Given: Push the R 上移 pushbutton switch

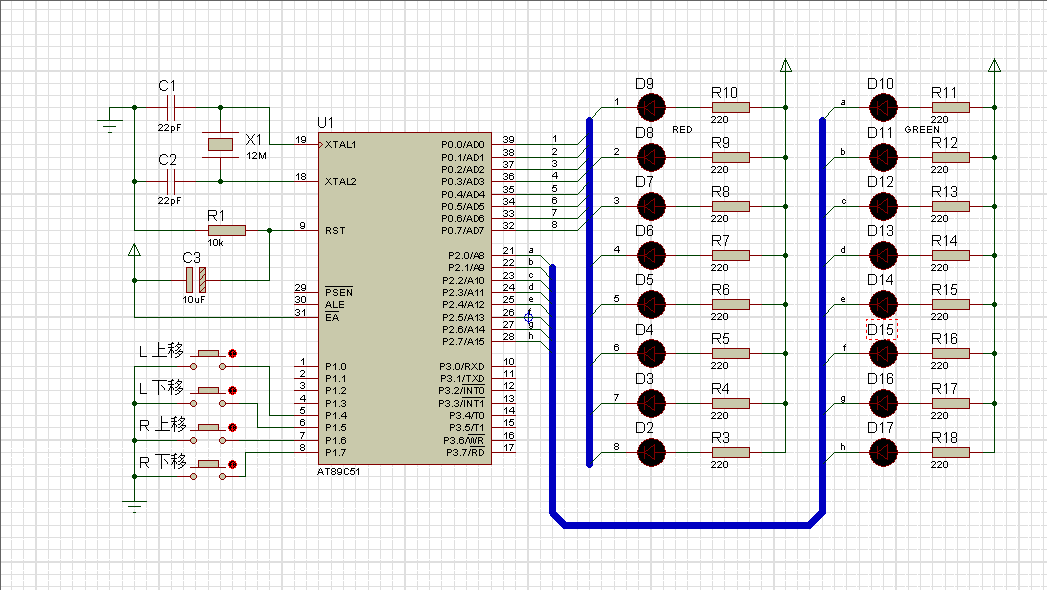Looking at the screenshot, I should tap(208, 433).
